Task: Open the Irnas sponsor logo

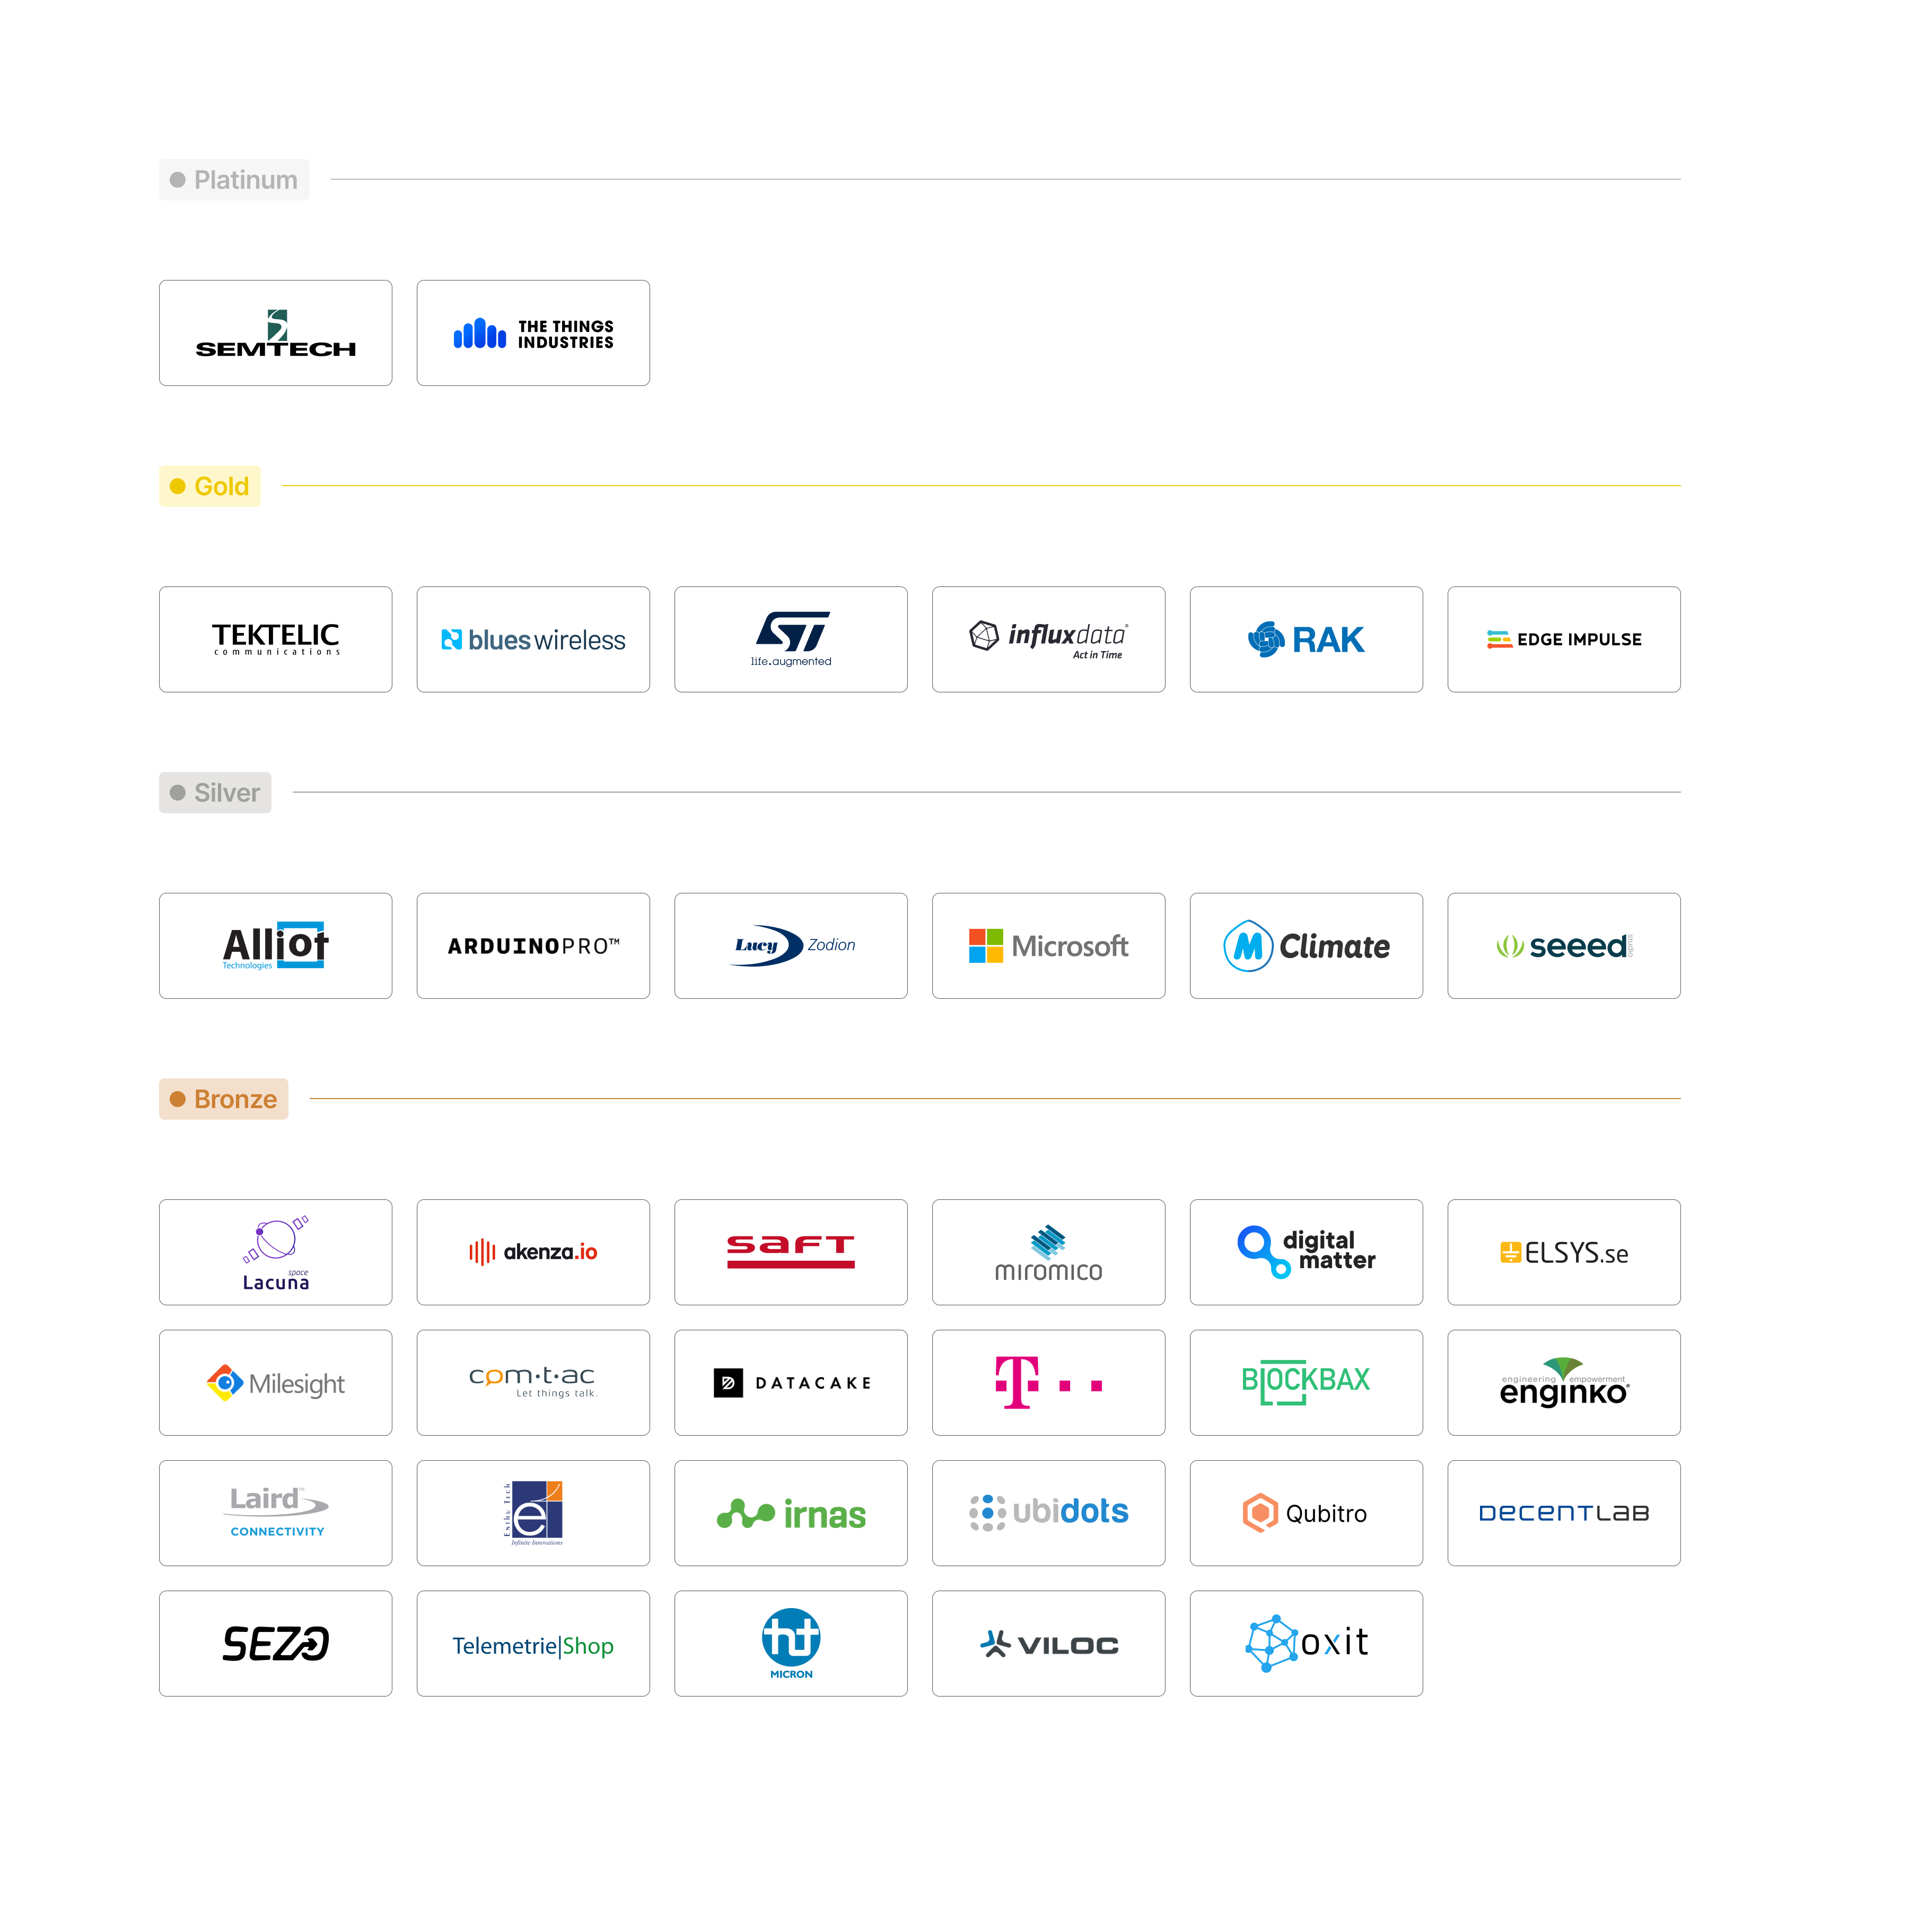Action: pyautogui.click(x=791, y=1513)
